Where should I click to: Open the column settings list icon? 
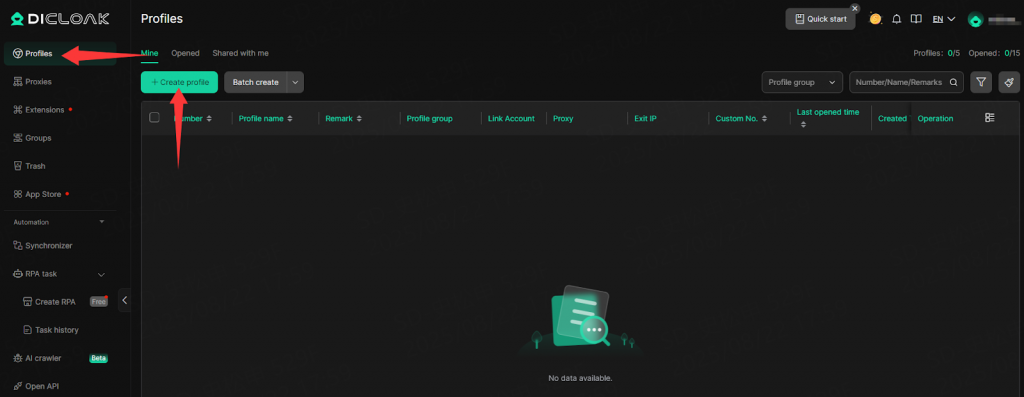[x=990, y=118]
